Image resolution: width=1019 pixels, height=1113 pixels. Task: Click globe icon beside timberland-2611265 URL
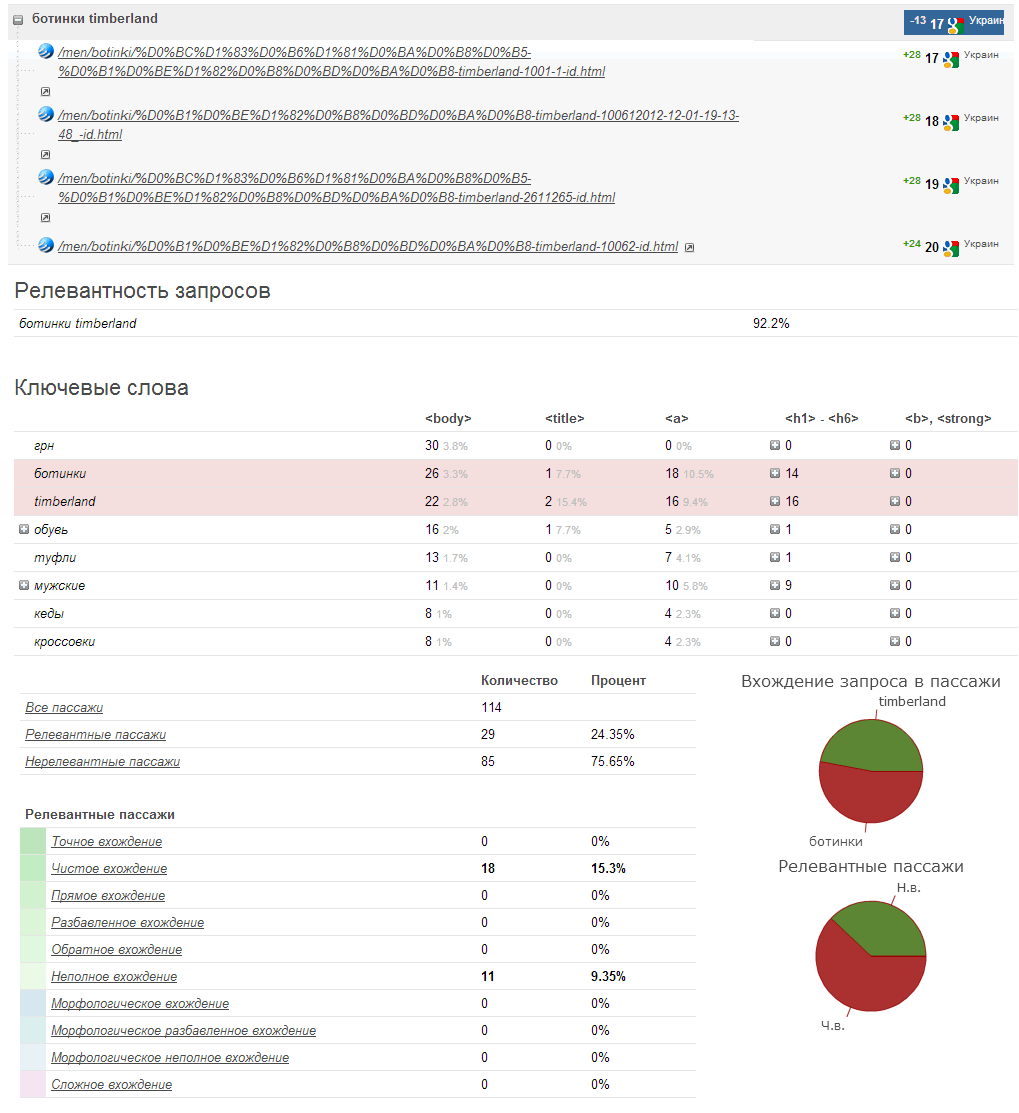tap(46, 177)
